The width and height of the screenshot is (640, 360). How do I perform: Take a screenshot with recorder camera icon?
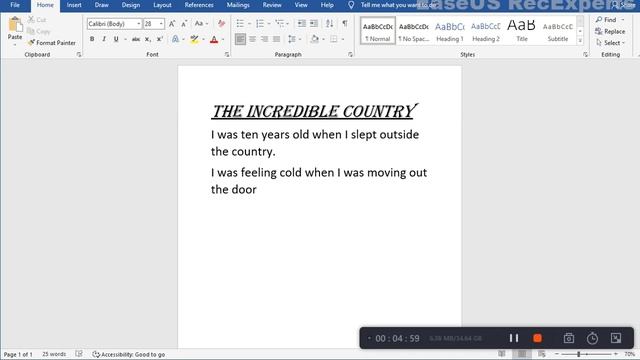click(x=569, y=338)
